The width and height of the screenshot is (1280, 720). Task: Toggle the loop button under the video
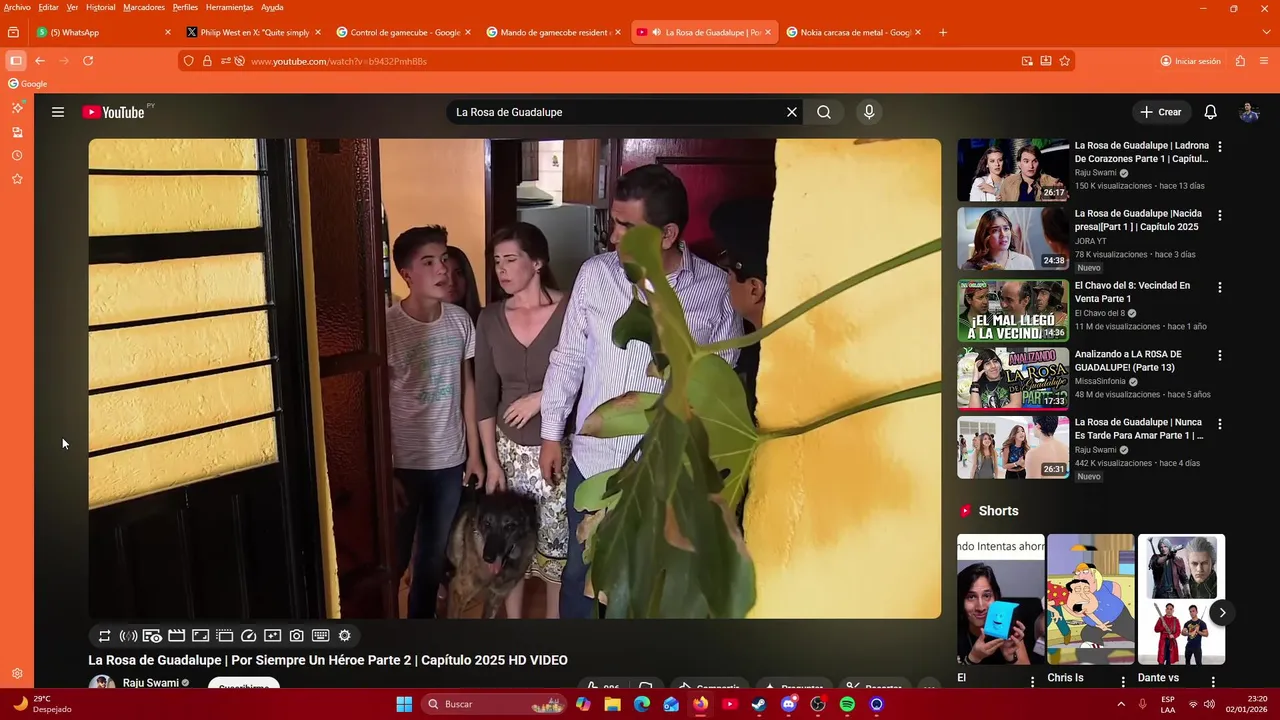pos(104,635)
